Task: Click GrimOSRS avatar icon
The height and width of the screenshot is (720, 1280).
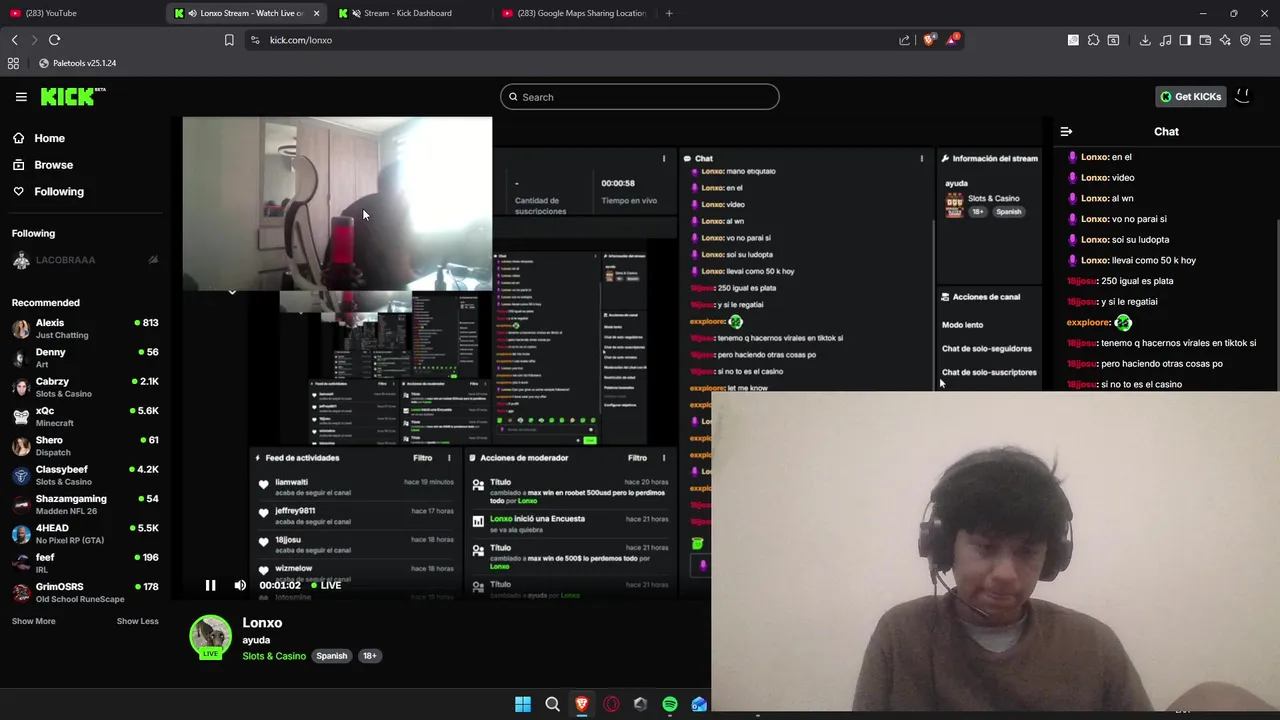Action: [21, 593]
